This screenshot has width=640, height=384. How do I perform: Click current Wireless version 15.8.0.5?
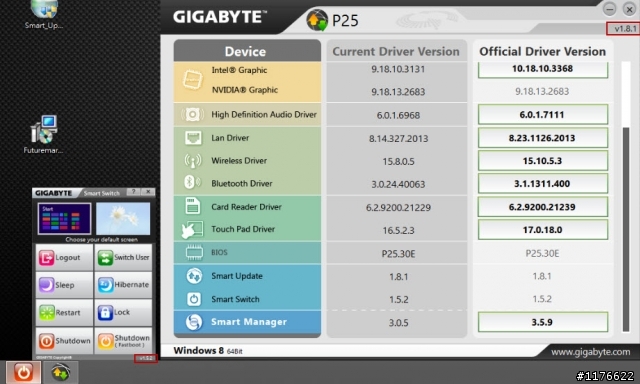tap(398, 162)
